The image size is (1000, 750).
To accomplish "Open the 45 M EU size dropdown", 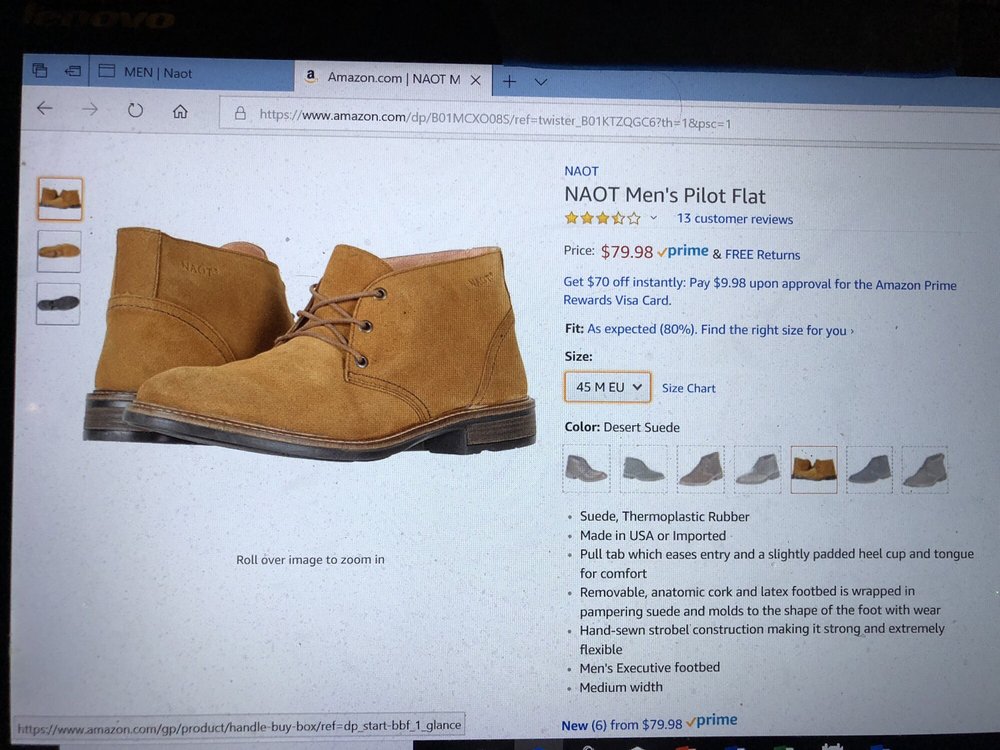I will point(607,387).
